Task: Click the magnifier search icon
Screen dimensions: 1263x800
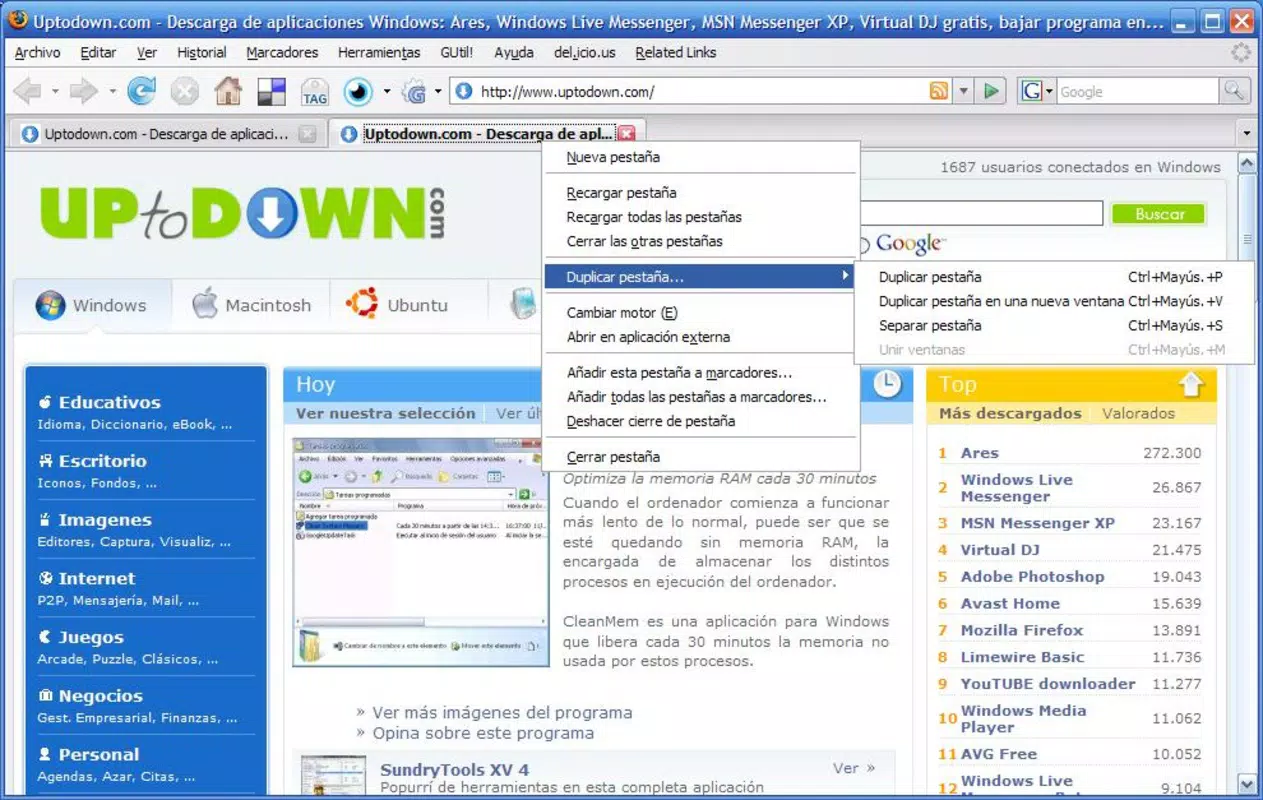Action: point(1235,92)
